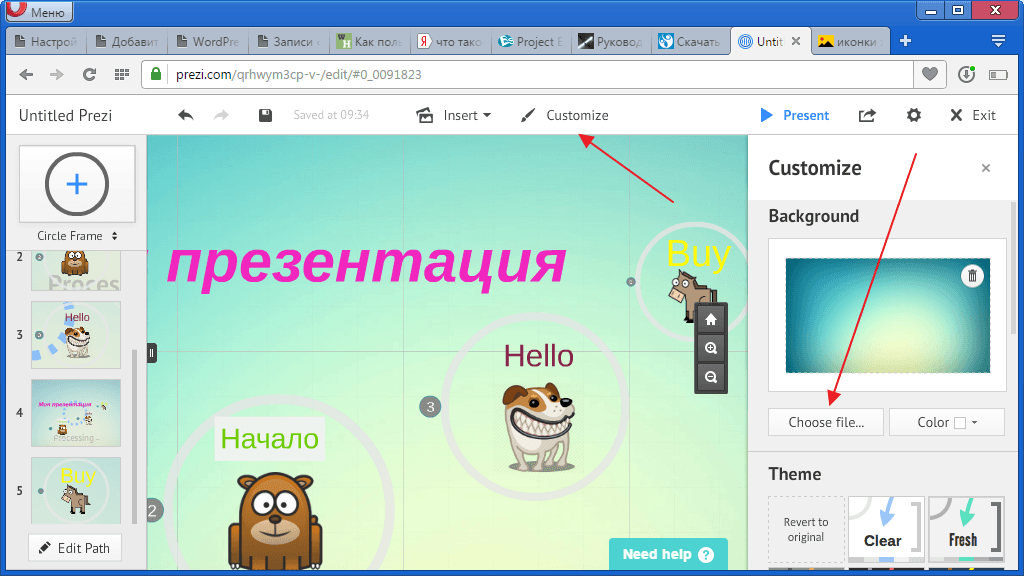Select slide 3 Hello thumbnail in path
This screenshot has width=1024, height=576.
(76, 335)
